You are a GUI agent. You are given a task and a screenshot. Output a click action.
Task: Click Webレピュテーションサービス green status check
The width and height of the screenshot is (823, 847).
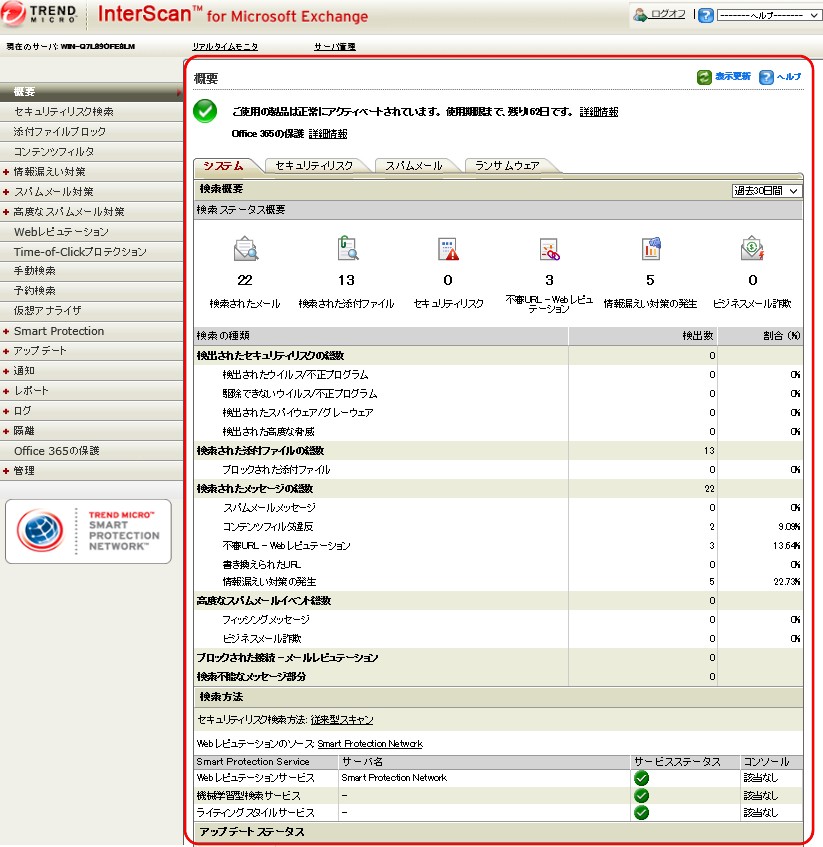coord(640,777)
